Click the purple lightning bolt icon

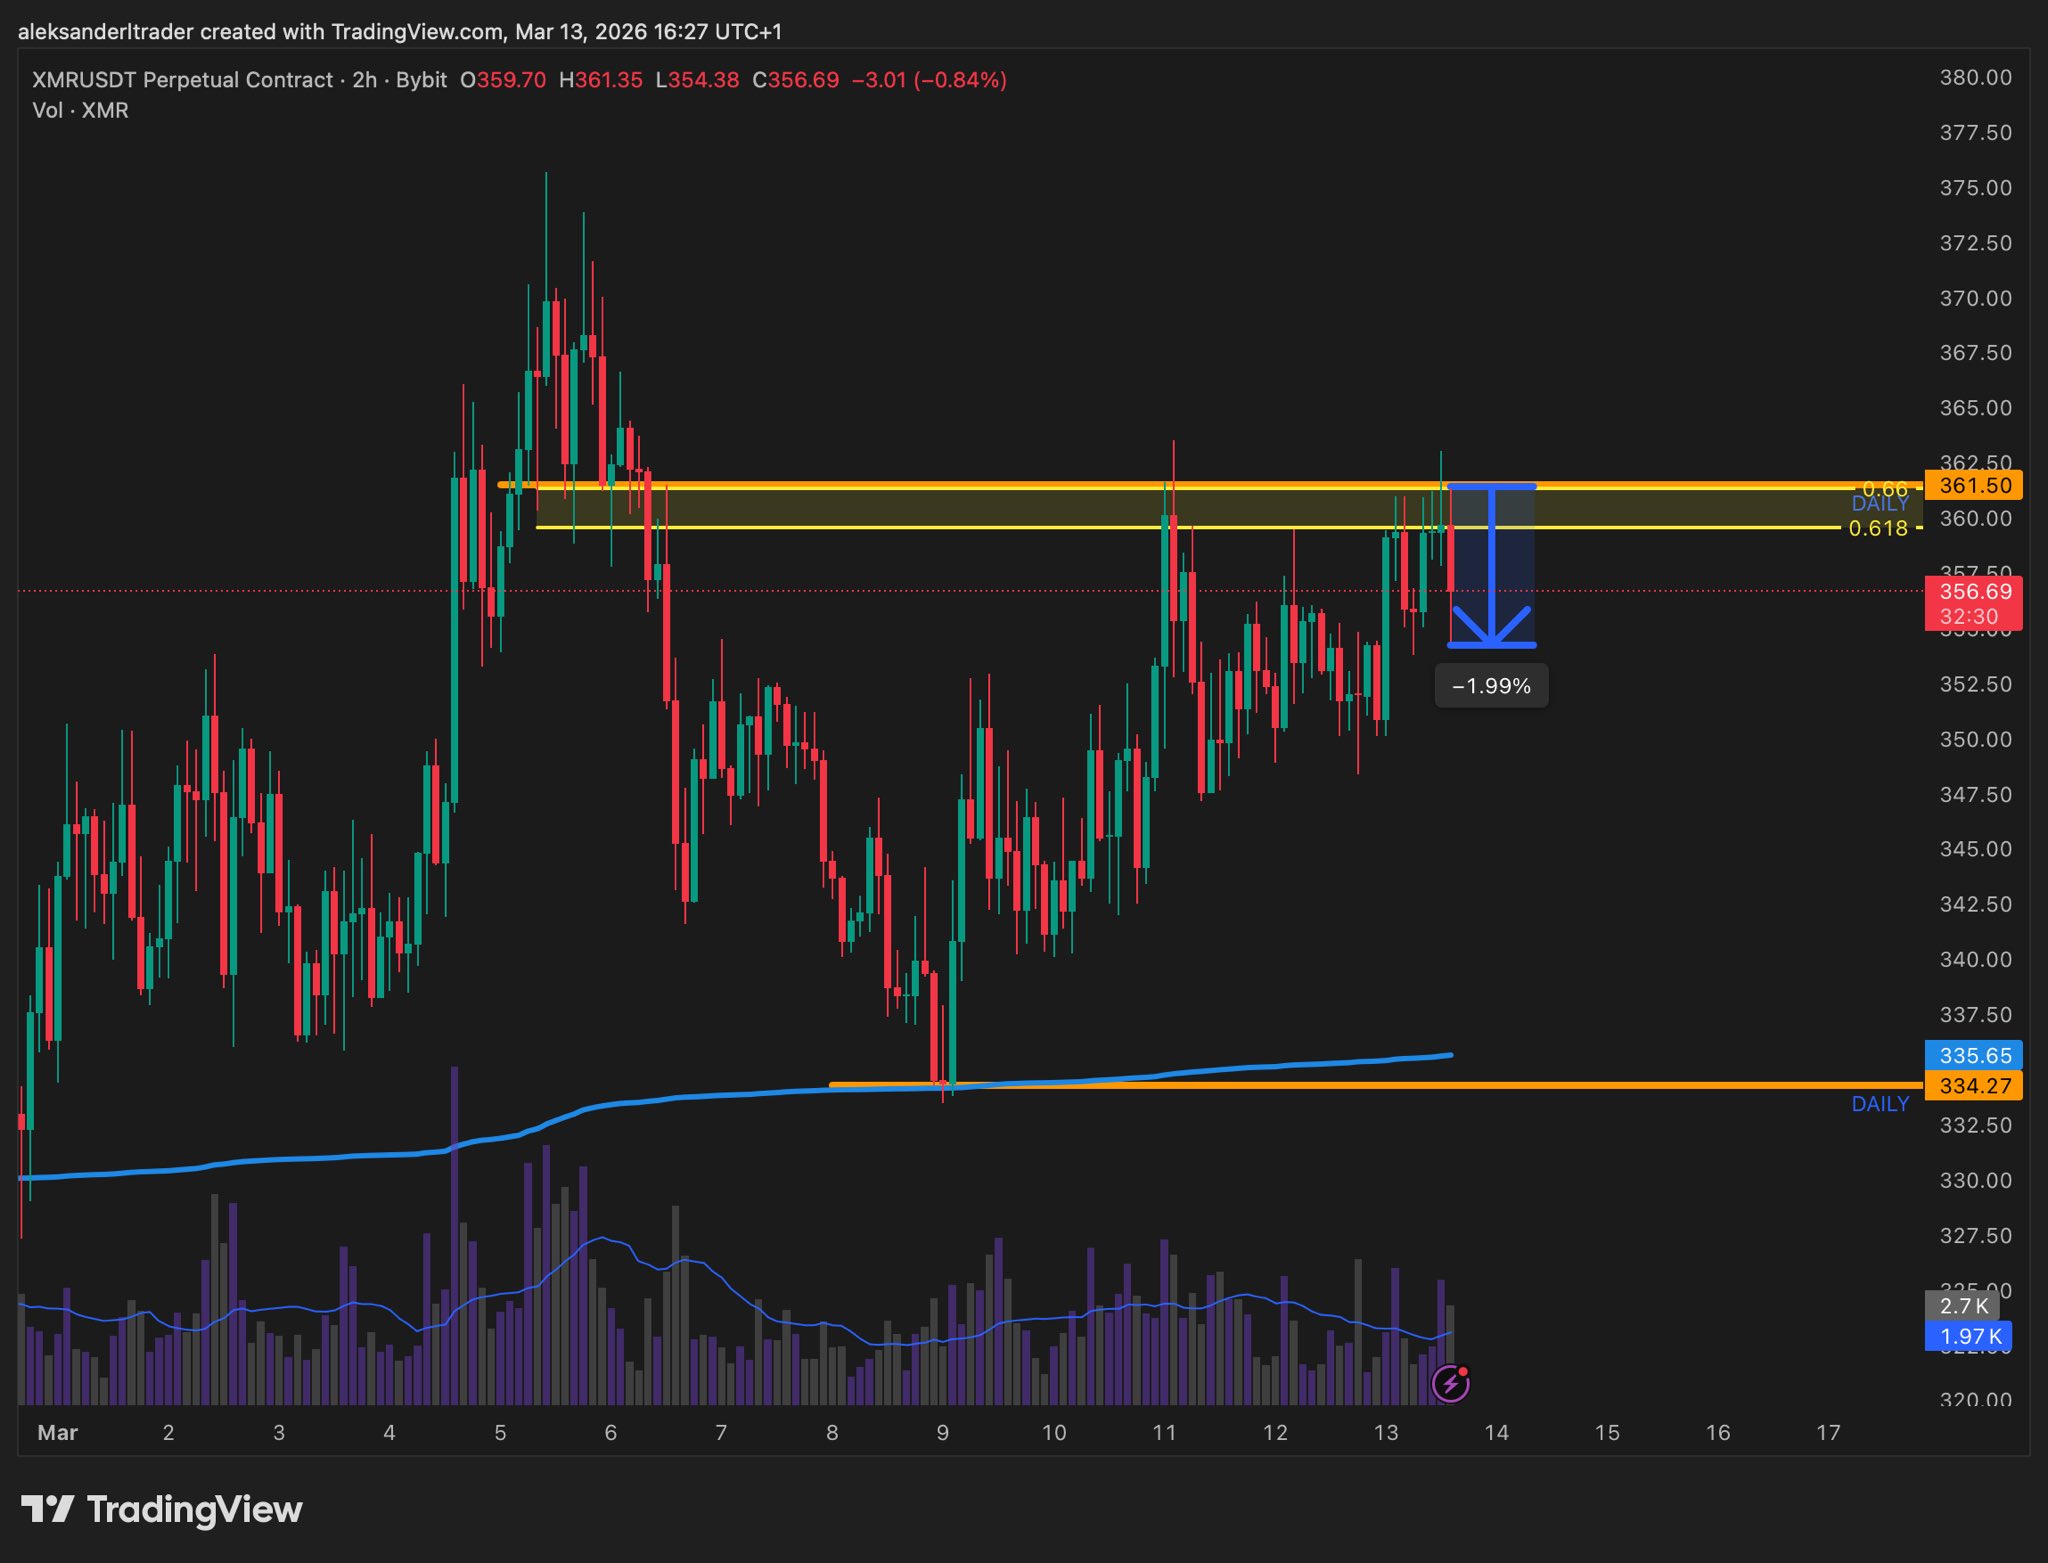pos(1450,1384)
